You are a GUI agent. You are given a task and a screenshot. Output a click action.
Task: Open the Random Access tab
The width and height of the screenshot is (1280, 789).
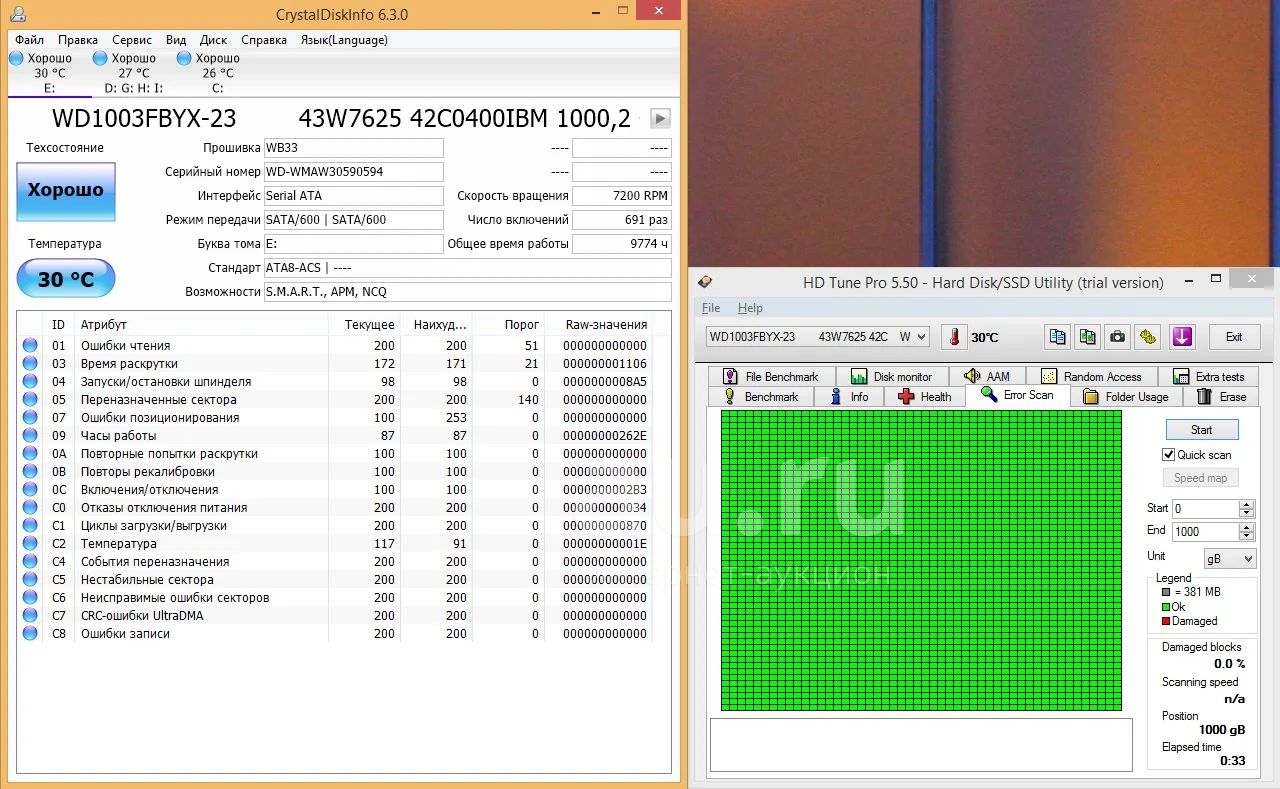pyautogui.click(x=1092, y=376)
